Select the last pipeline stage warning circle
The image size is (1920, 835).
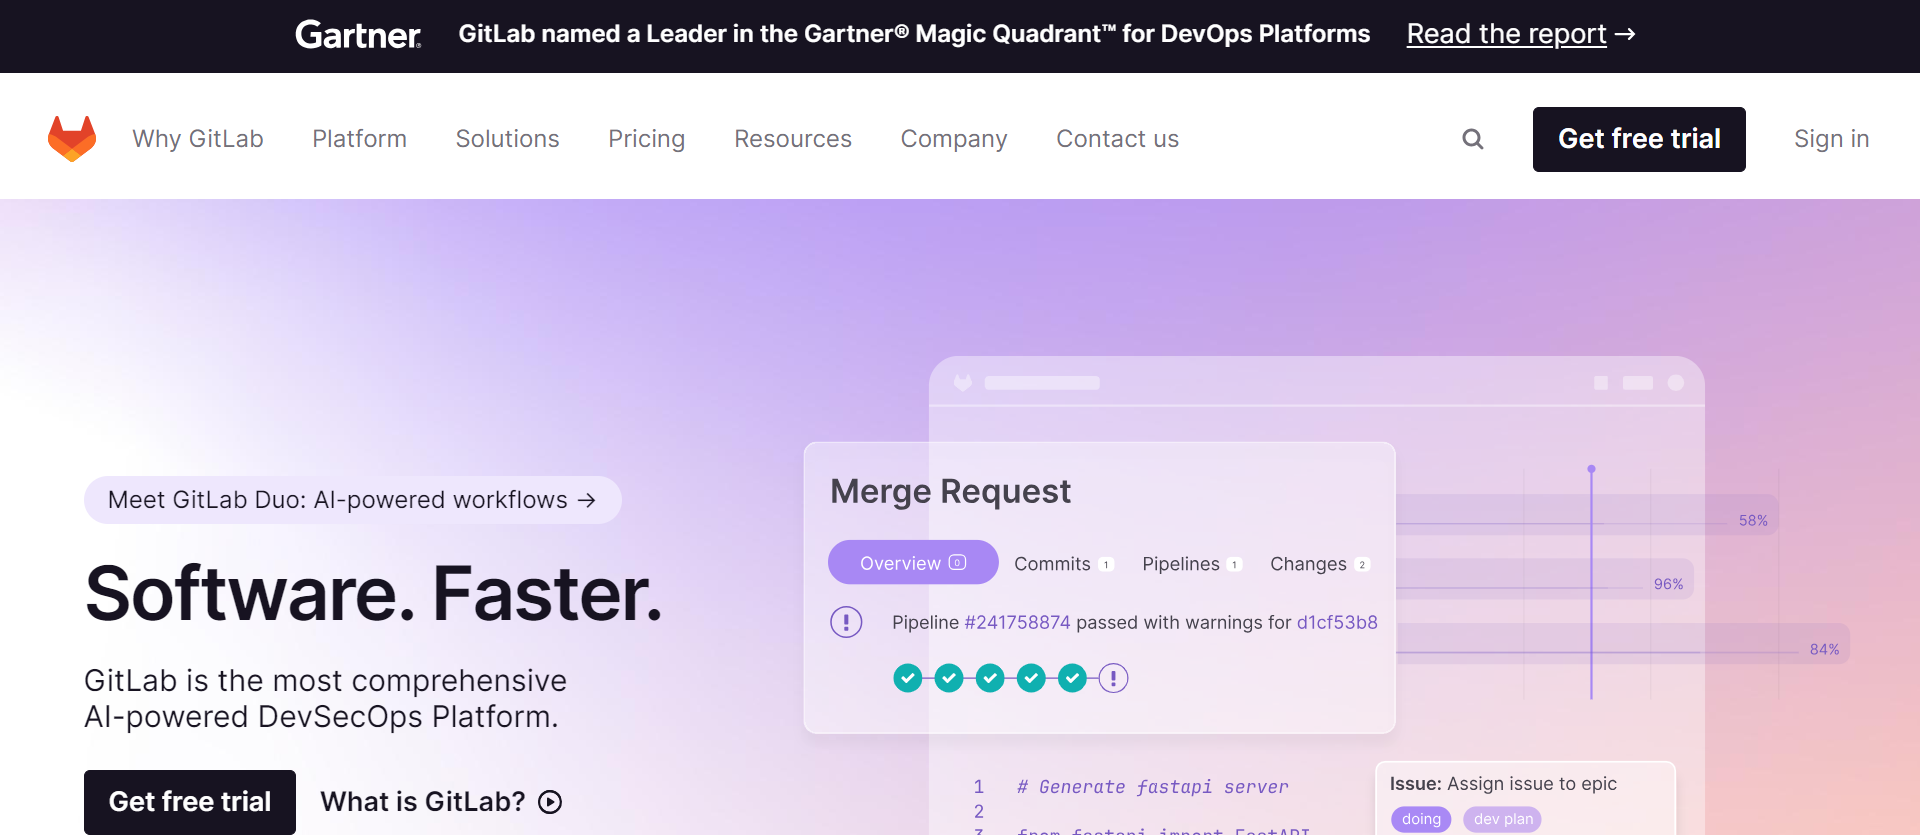click(1113, 678)
